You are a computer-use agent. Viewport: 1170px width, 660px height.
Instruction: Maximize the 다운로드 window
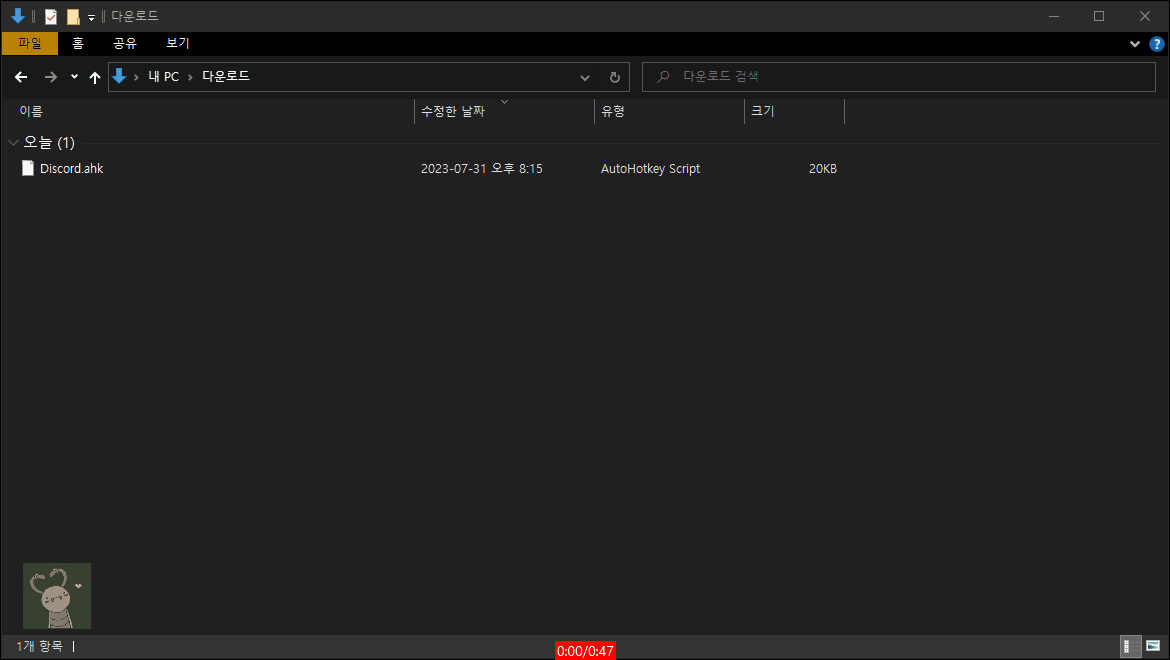click(x=1098, y=16)
